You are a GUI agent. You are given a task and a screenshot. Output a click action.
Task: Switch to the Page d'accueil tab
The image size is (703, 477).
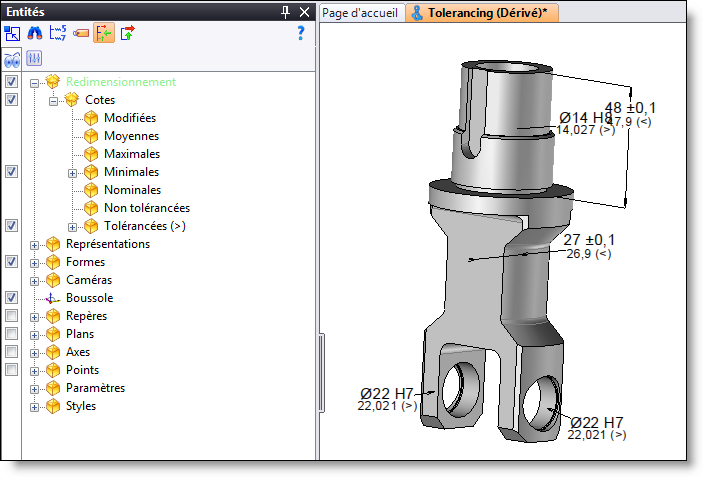[360, 13]
